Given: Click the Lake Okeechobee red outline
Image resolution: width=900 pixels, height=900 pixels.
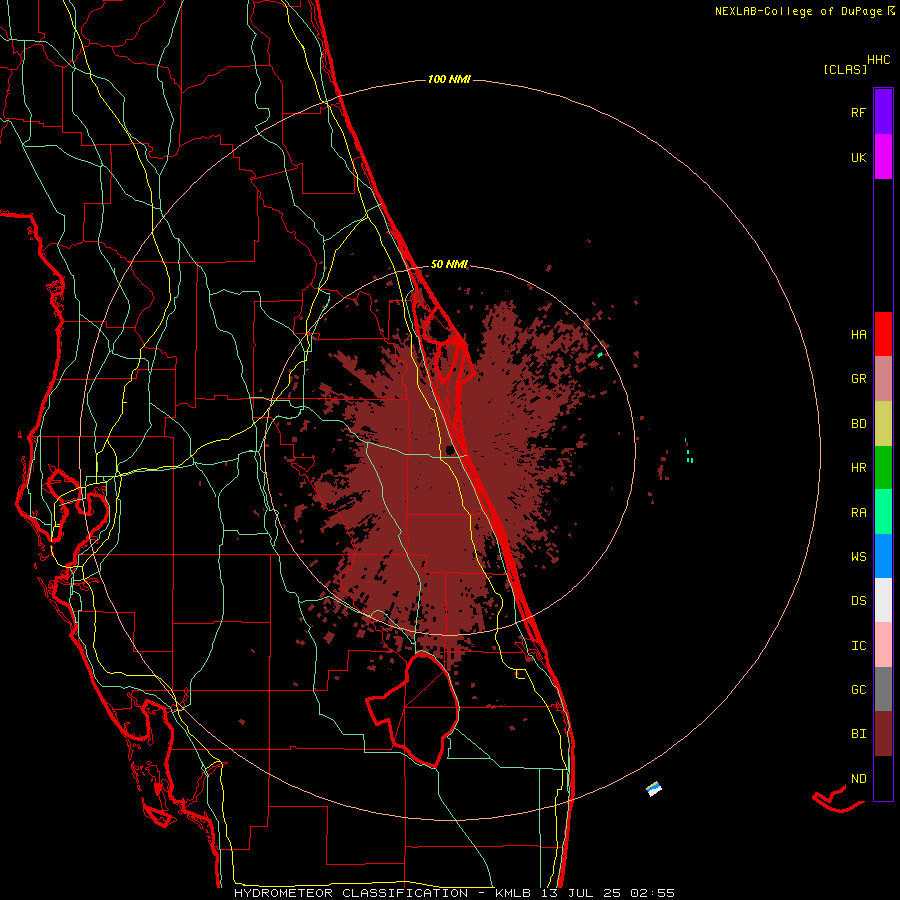Looking at the screenshot, I should pos(413,709).
